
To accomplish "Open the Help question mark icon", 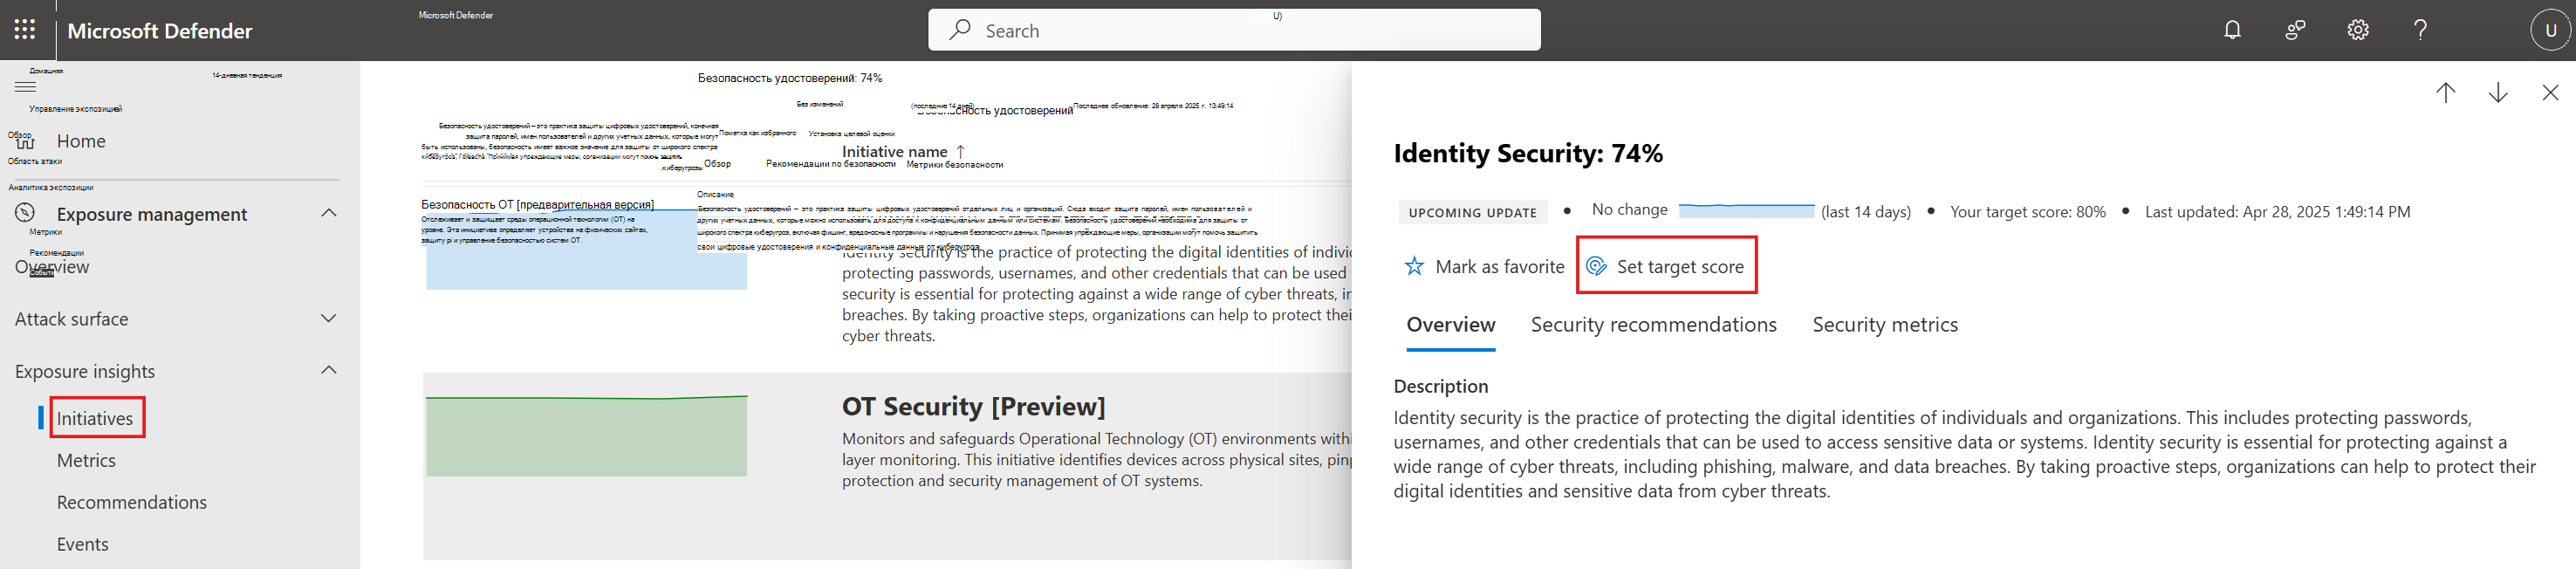I will point(2420,30).
